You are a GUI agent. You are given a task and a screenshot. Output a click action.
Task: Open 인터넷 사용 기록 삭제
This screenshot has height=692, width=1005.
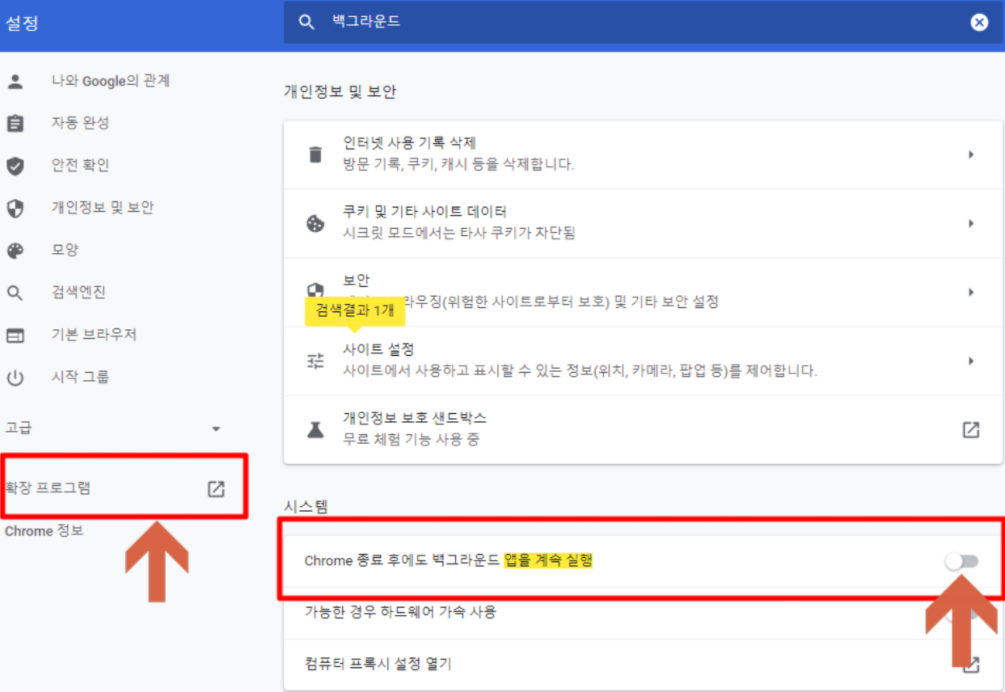pyautogui.click(x=643, y=154)
